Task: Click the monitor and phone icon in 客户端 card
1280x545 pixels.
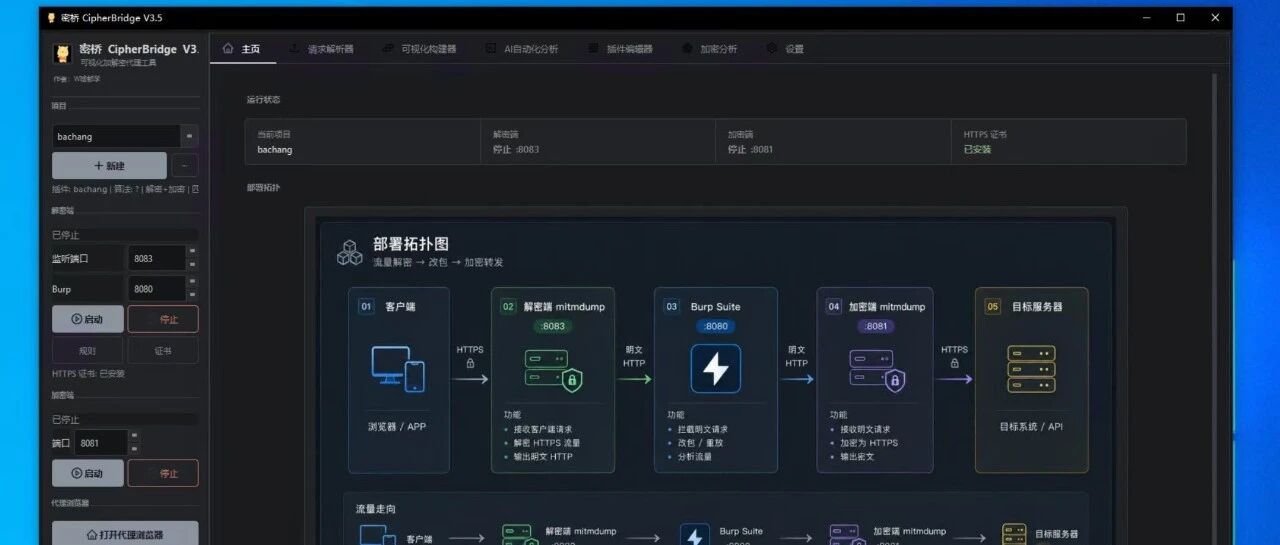Action: 398,369
